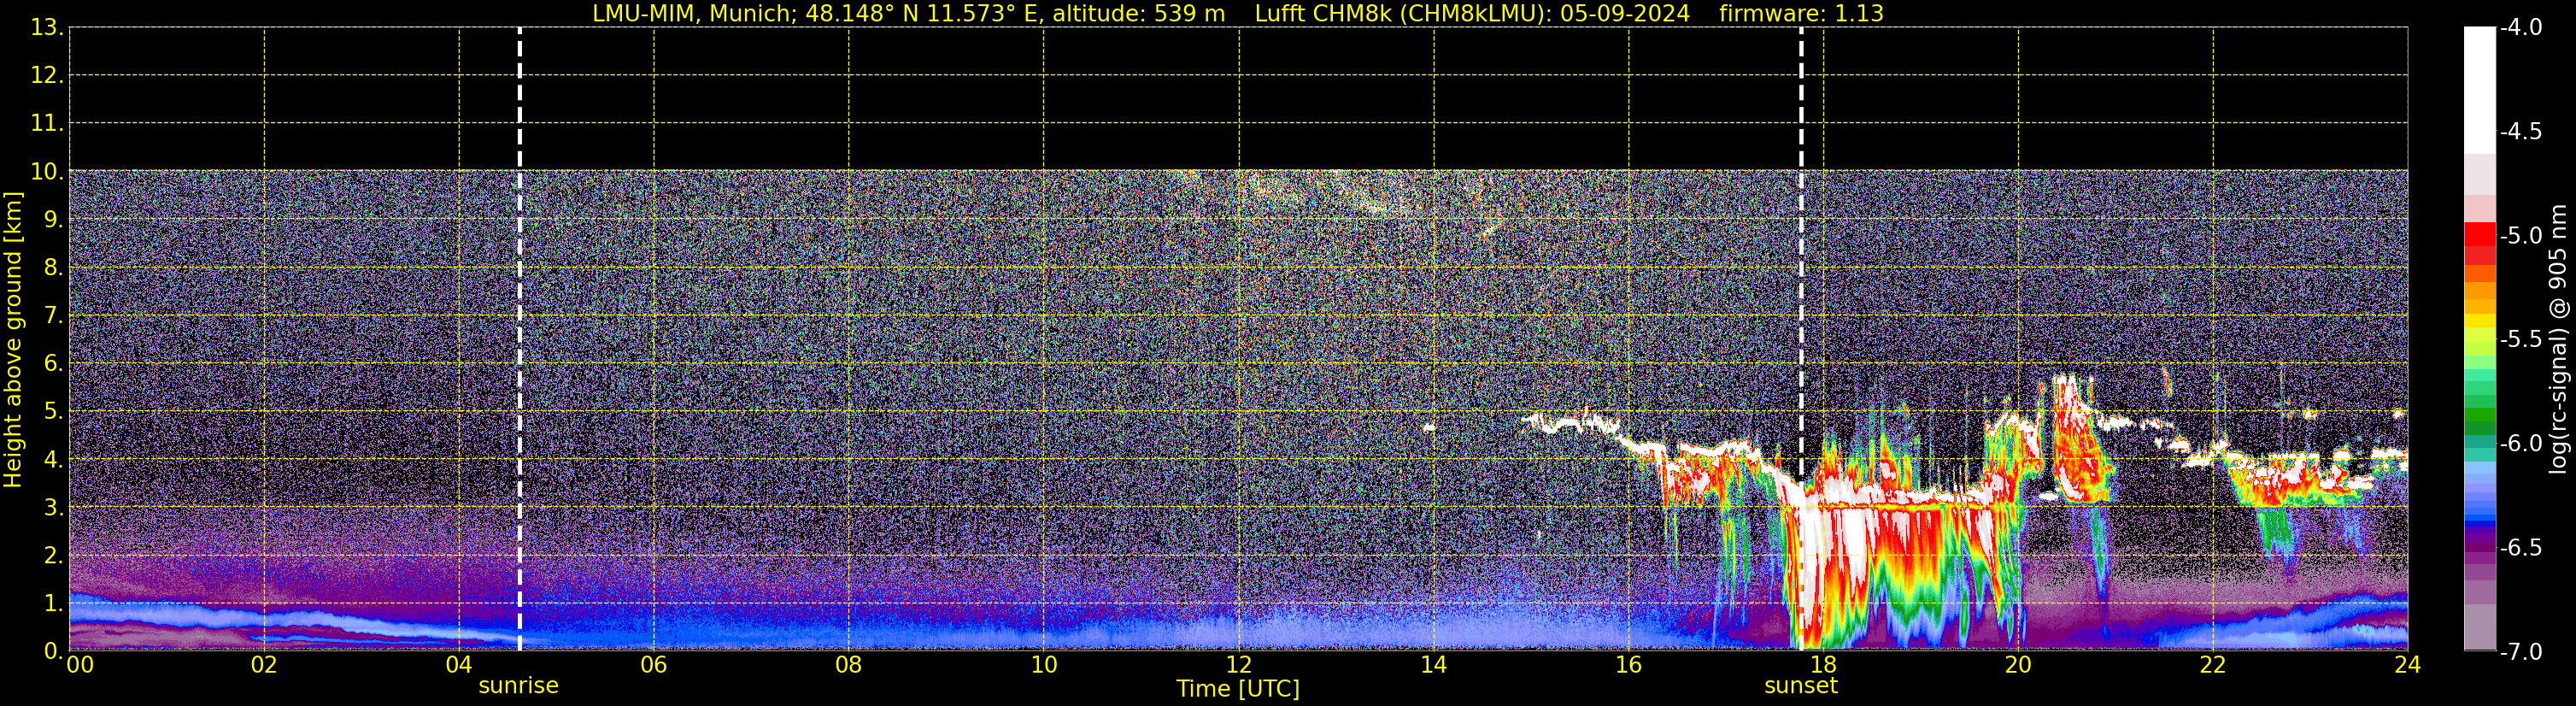
Task: Click the '14' time axis tick label
Action: point(1434,665)
